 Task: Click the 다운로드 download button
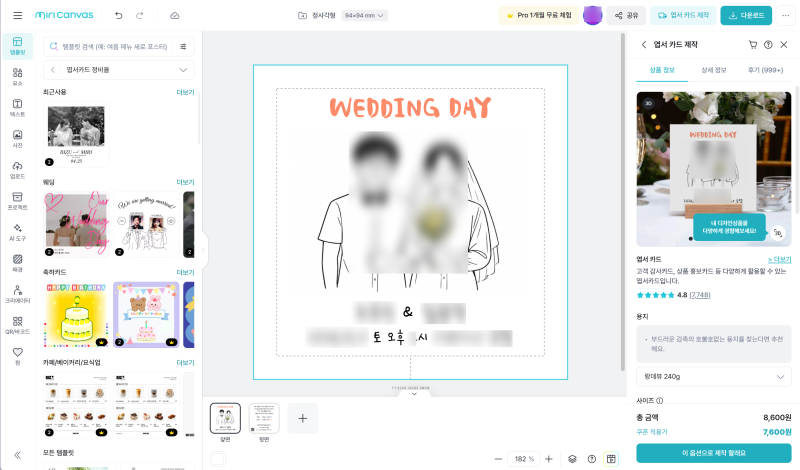tap(746, 15)
